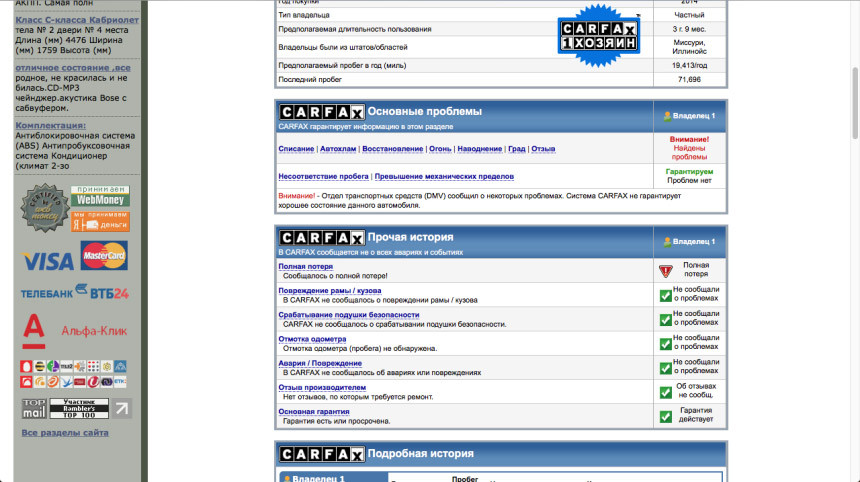Click the gray arrow counter icon
Viewport: 860px width, 482px height.
(x=122, y=409)
